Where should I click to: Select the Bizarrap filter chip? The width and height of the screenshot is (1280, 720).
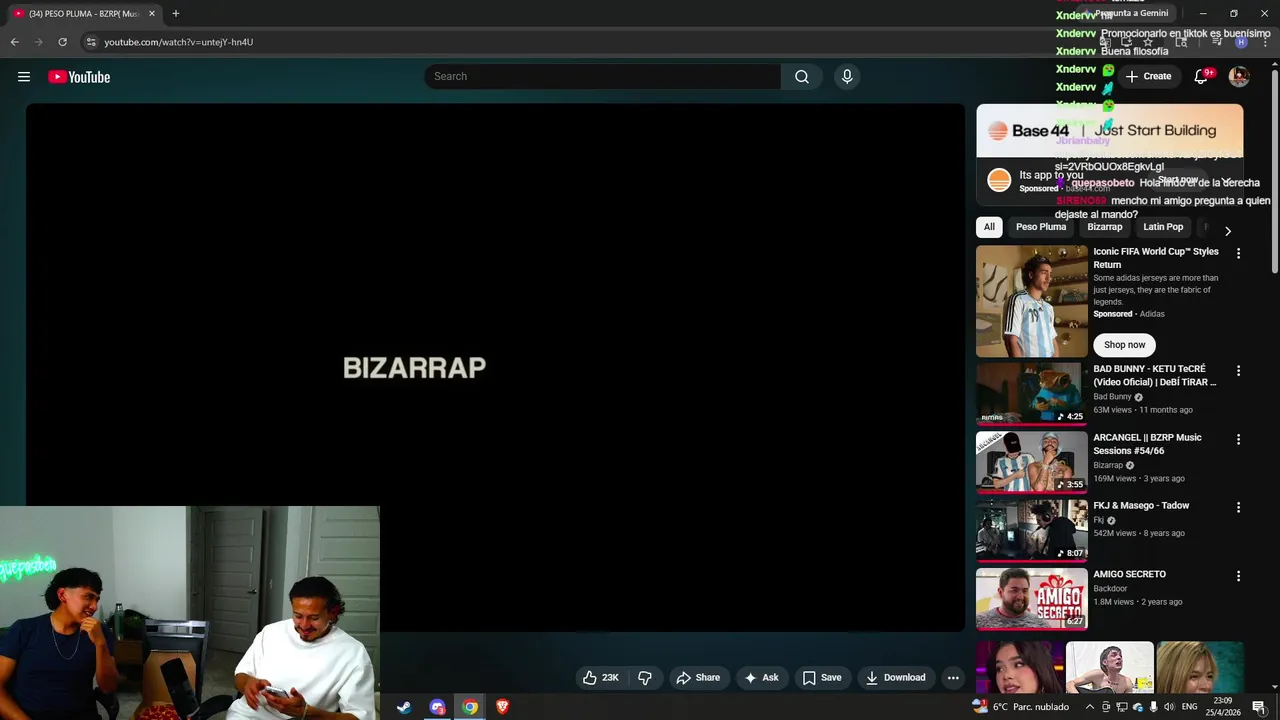[x=1105, y=227]
